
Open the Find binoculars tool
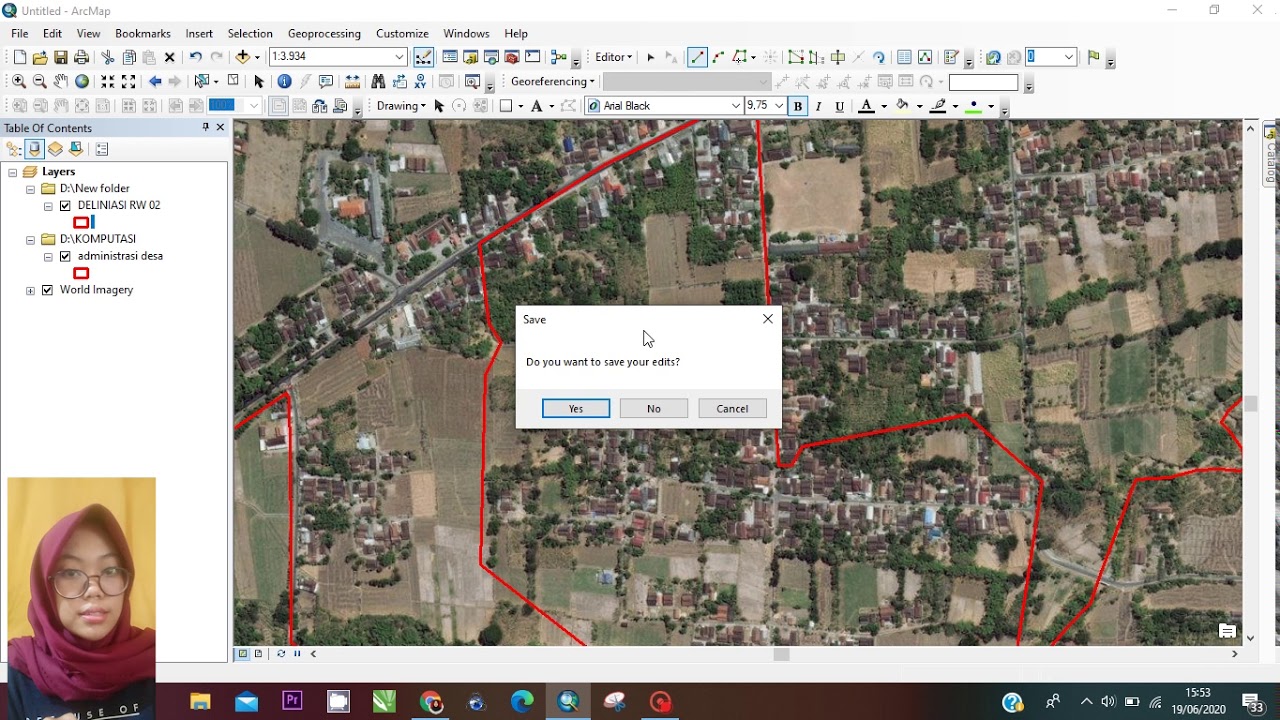click(378, 82)
